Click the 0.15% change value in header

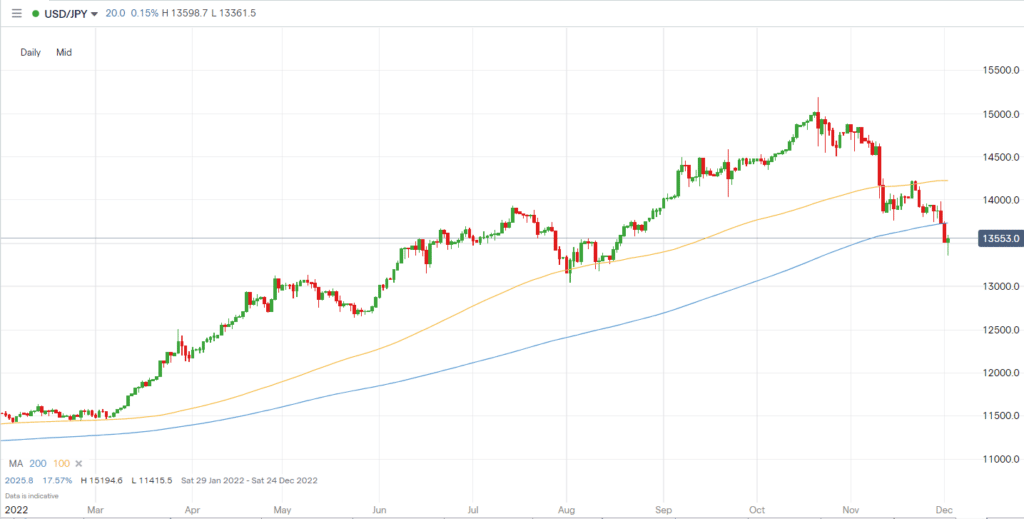144,14
